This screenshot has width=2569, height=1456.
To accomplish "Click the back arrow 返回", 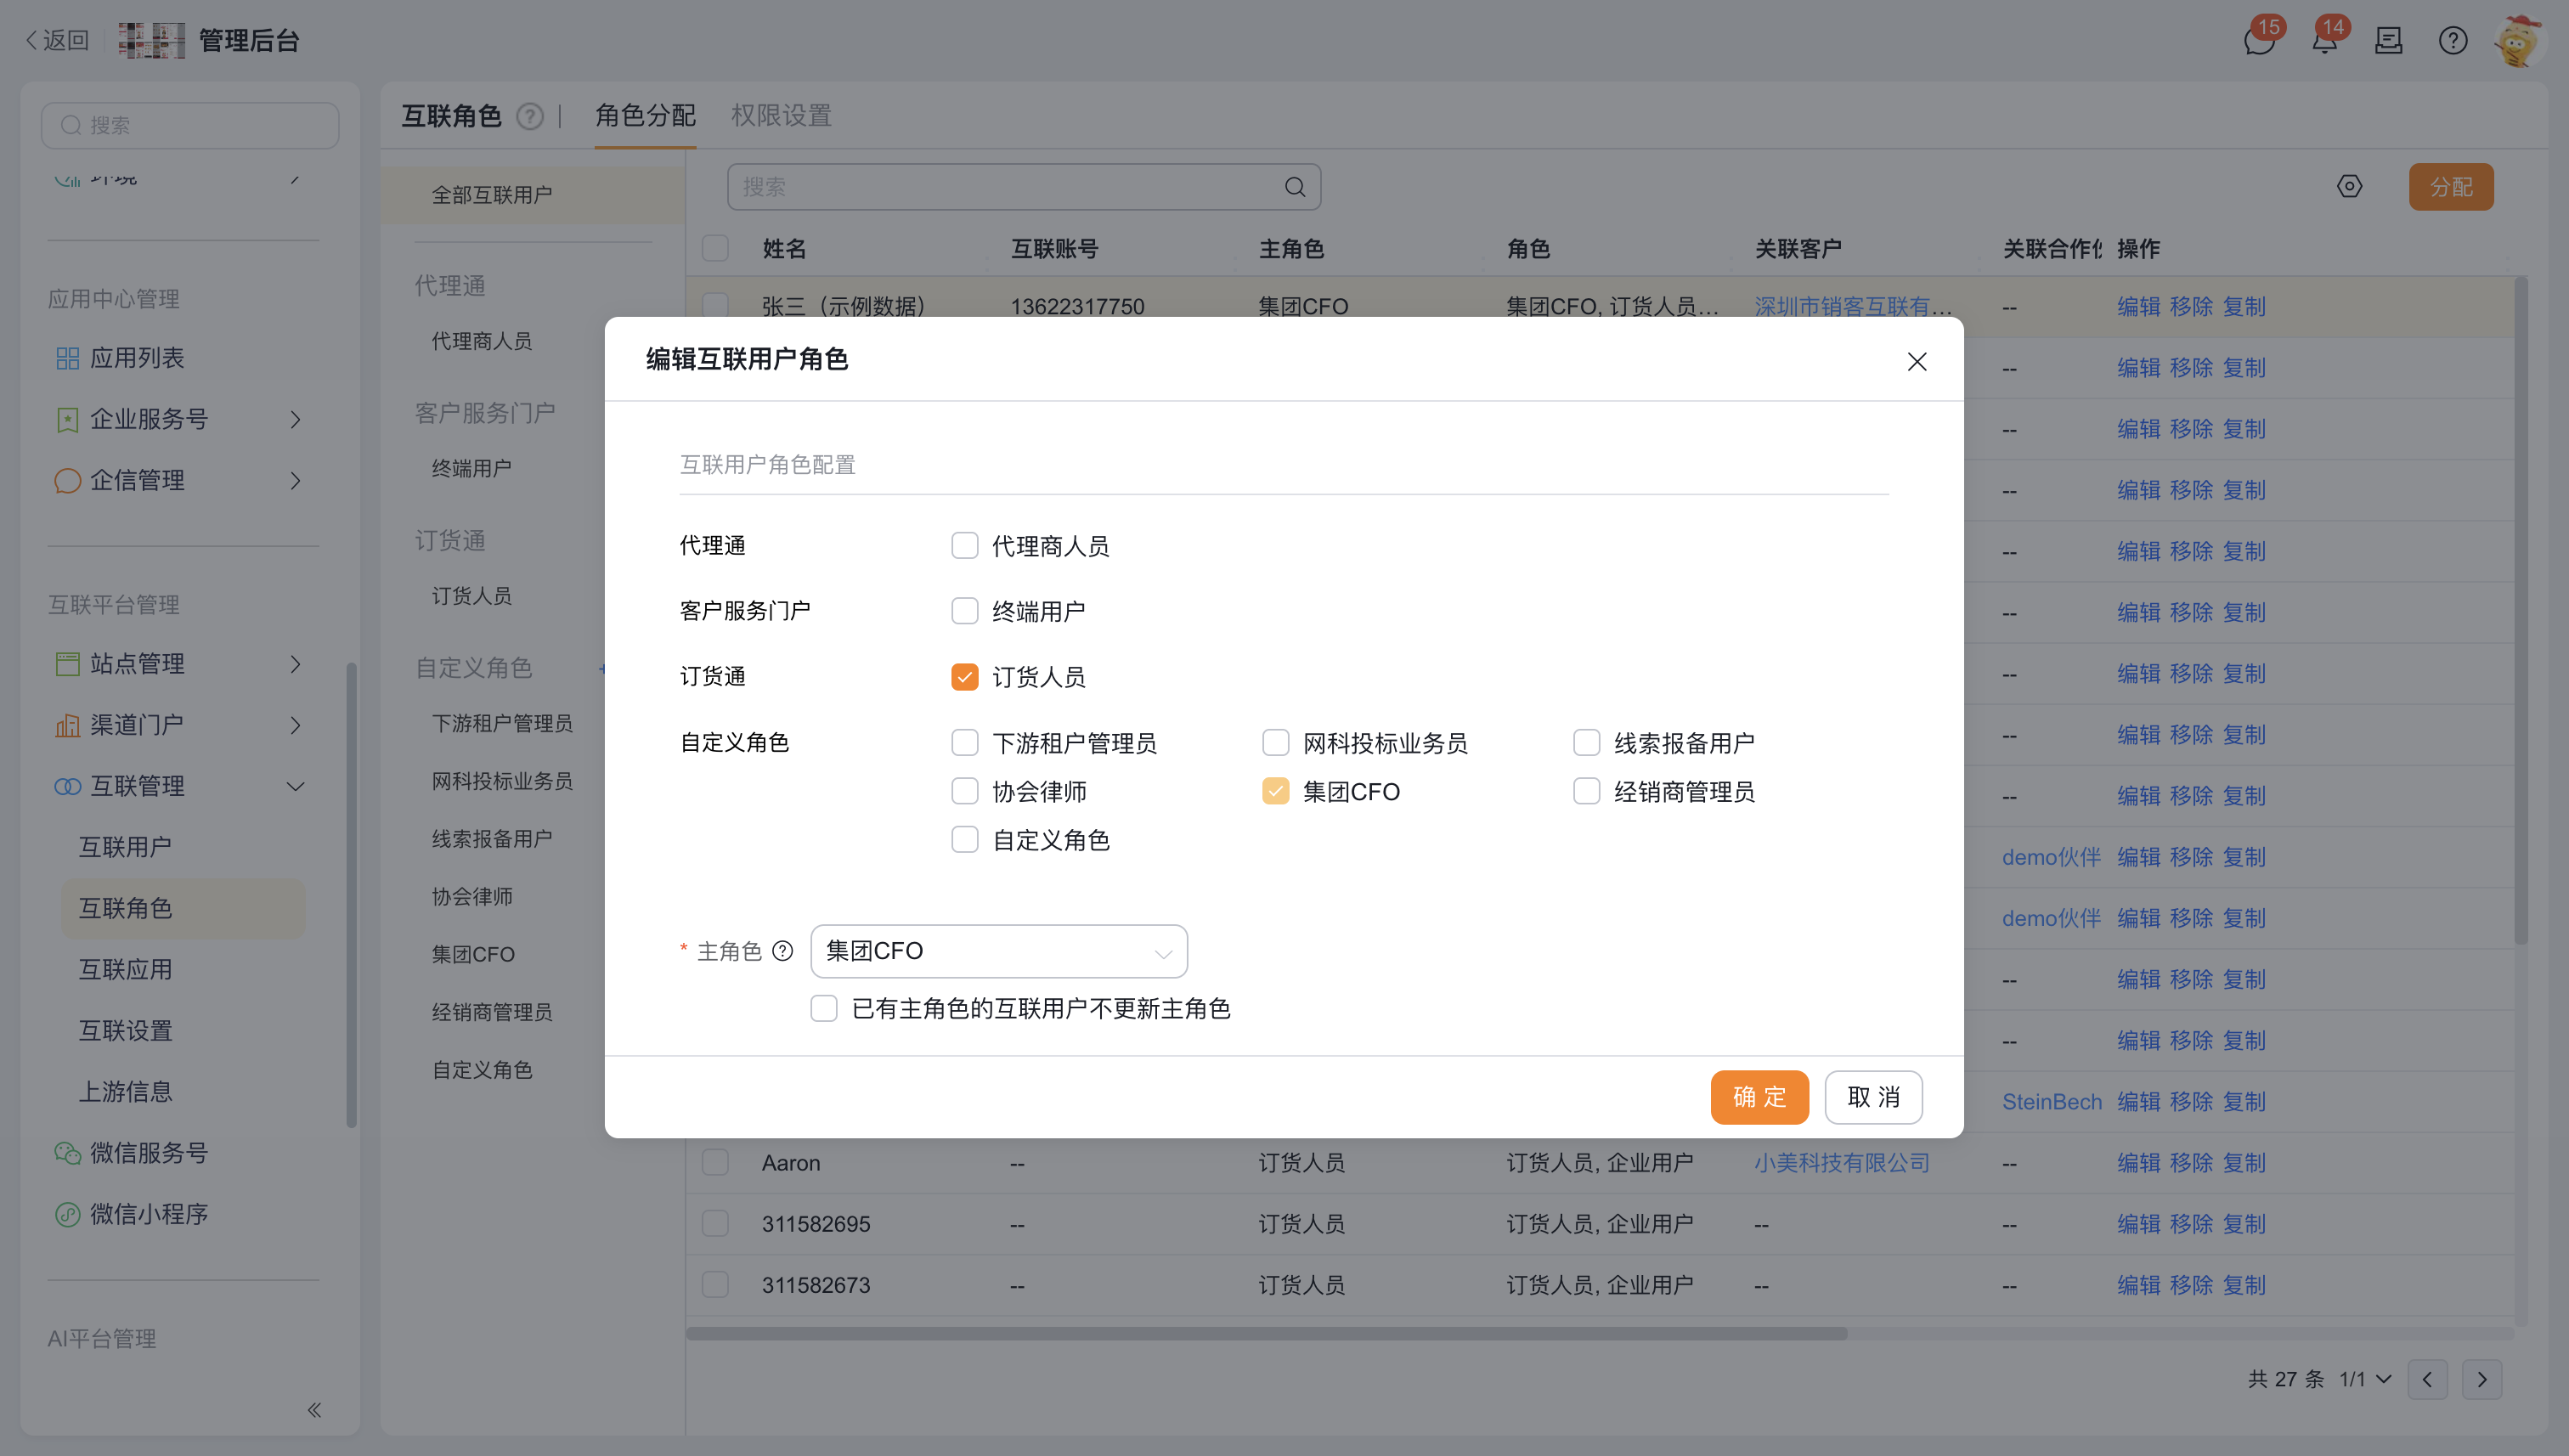I will point(57,40).
